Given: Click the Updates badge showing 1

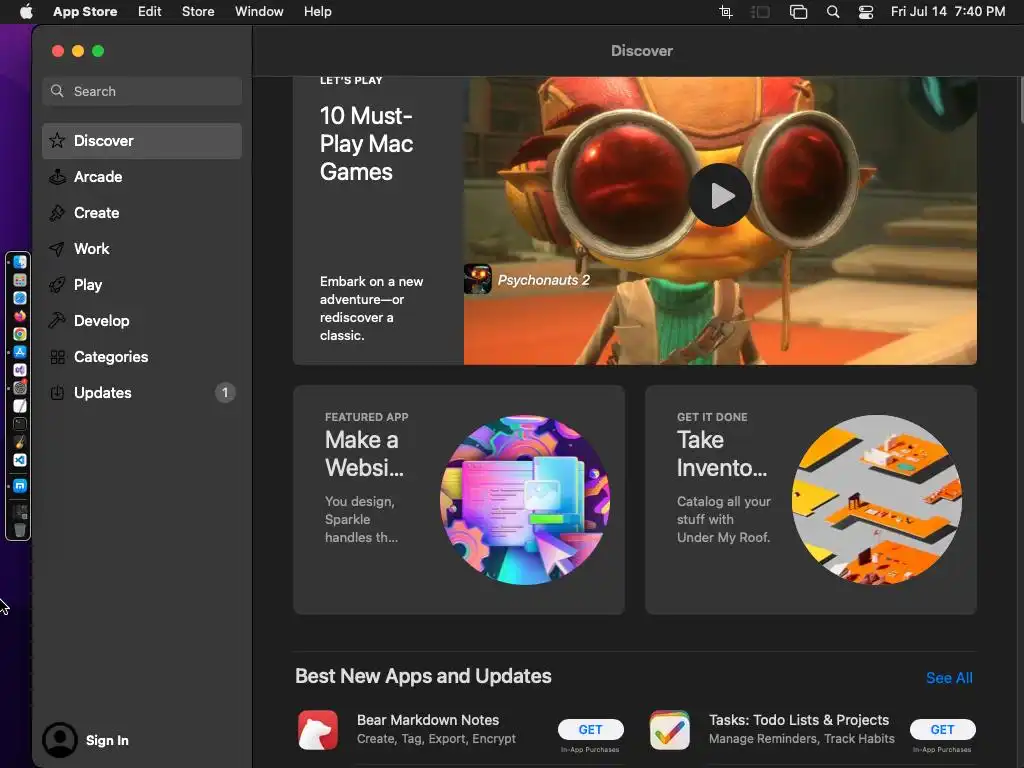Looking at the screenshot, I should [x=225, y=392].
